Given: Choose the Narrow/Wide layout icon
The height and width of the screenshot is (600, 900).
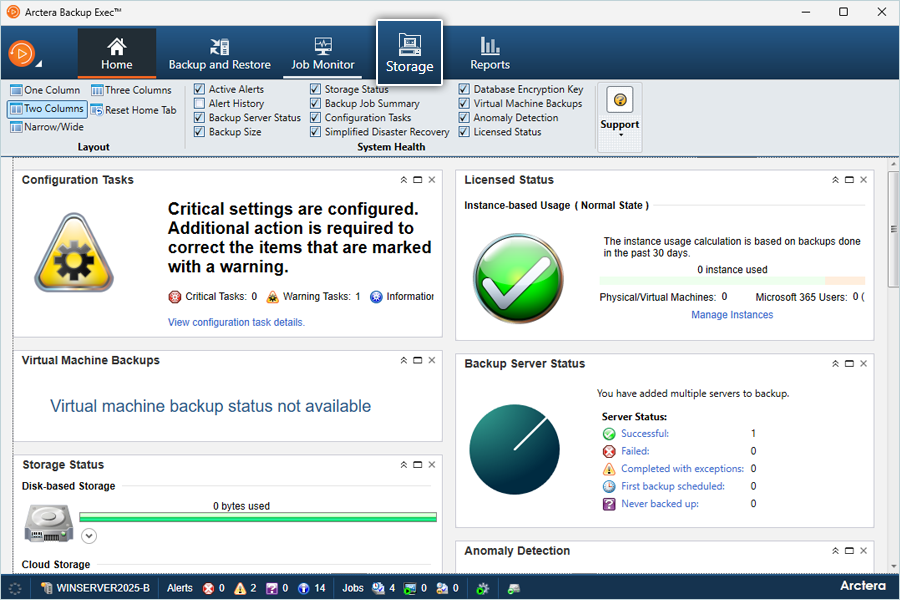Looking at the screenshot, I should pos(16,127).
